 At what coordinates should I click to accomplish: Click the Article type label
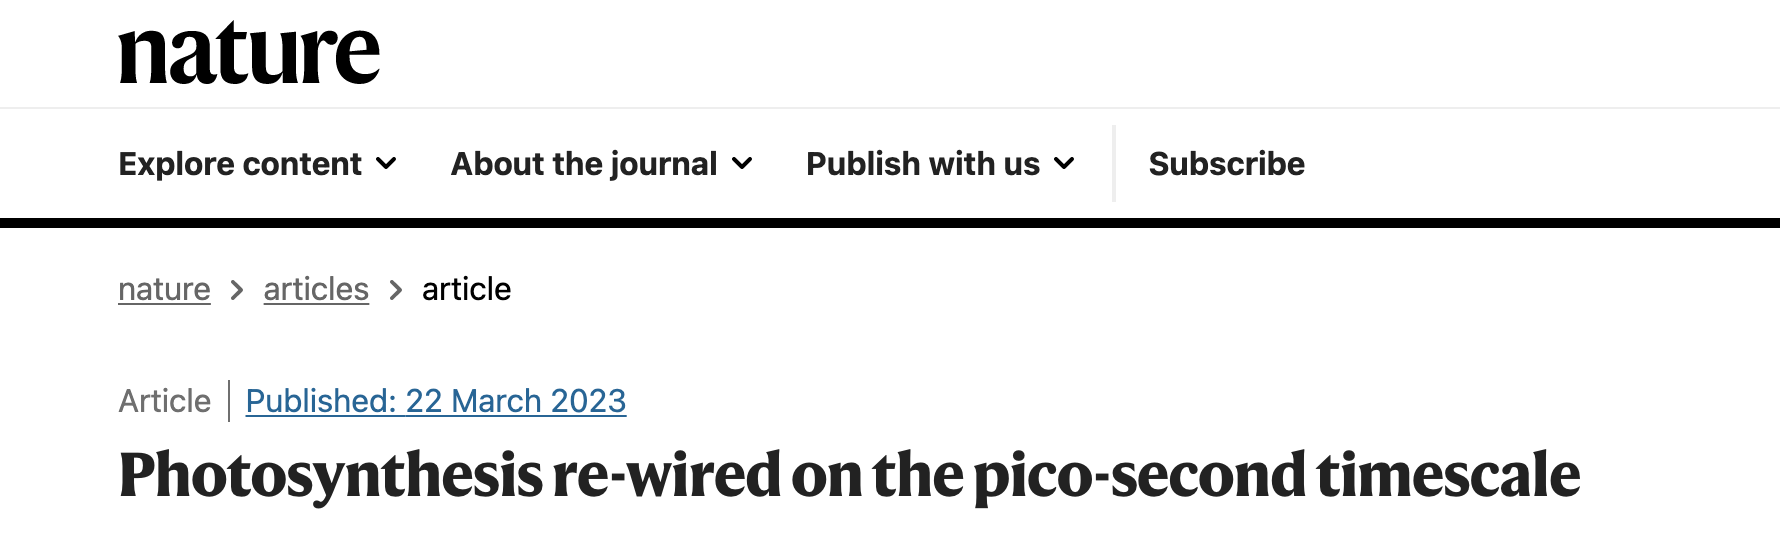pos(165,401)
